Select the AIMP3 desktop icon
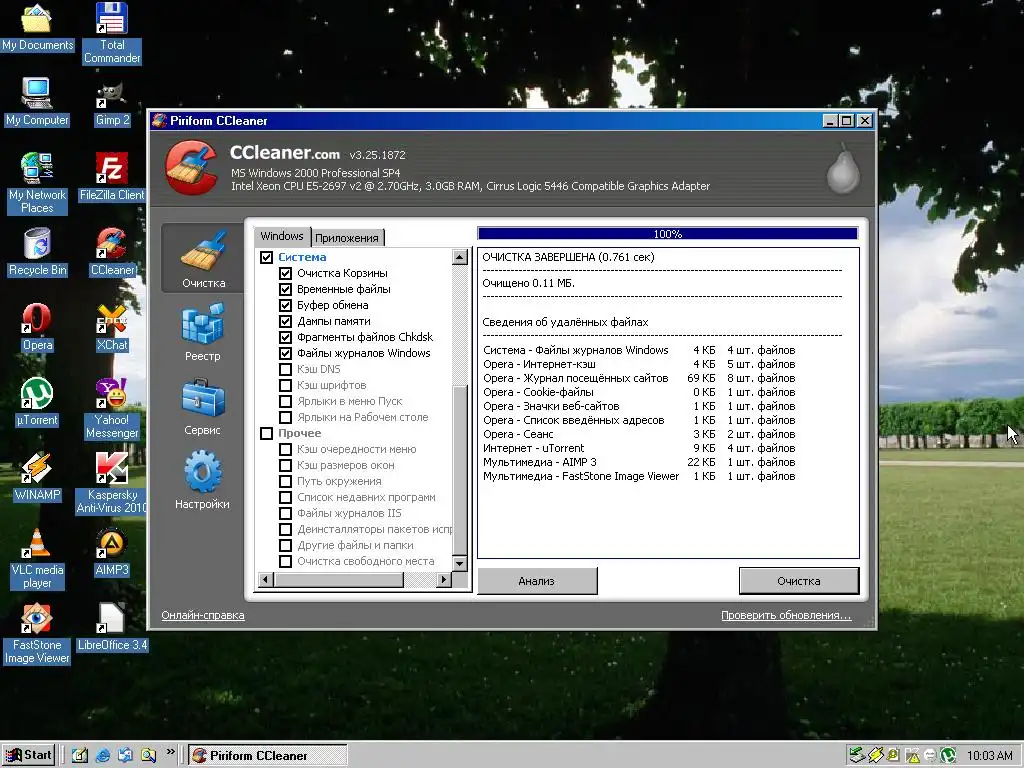Screen dimensions: 1024x768 coord(112,552)
